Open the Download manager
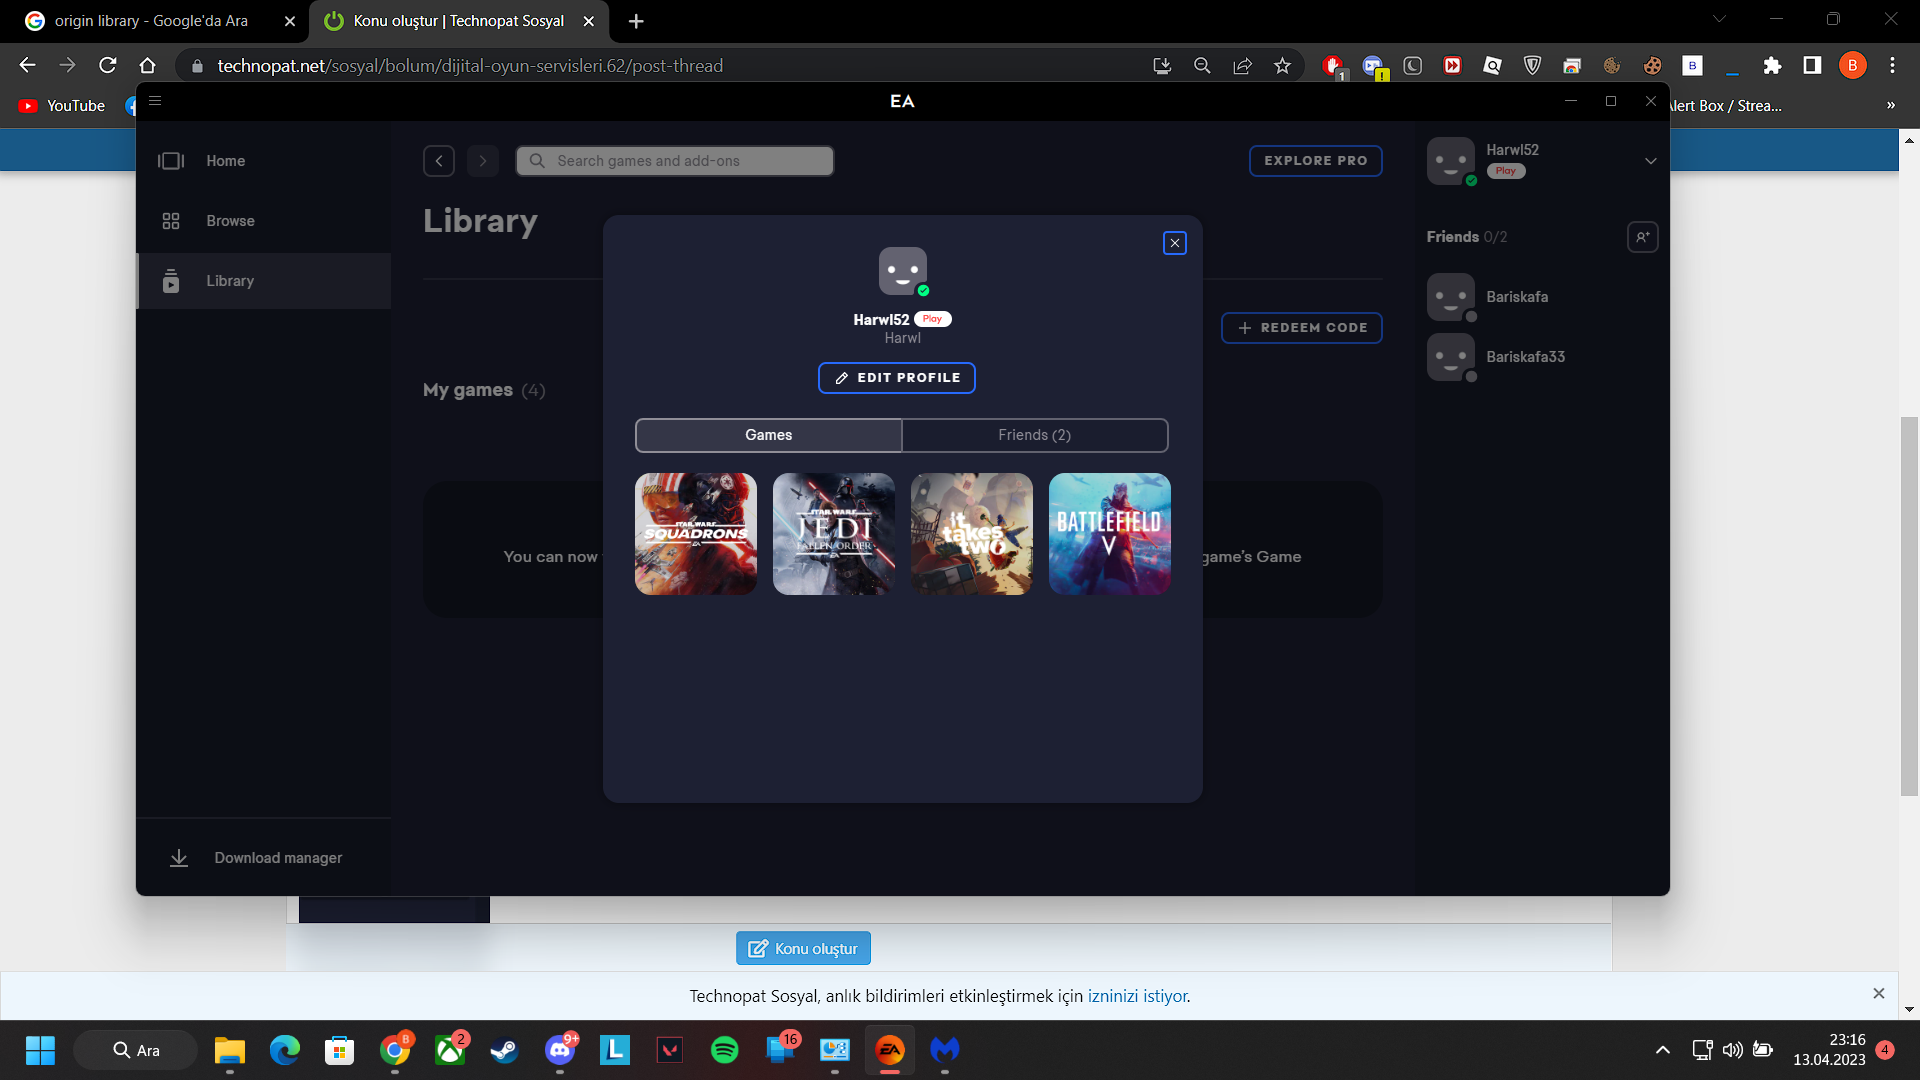1920x1080 pixels. [x=277, y=858]
